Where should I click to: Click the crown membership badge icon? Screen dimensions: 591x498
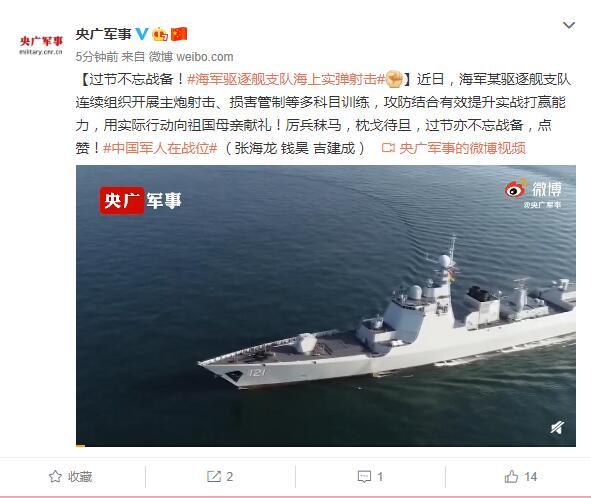(x=160, y=34)
